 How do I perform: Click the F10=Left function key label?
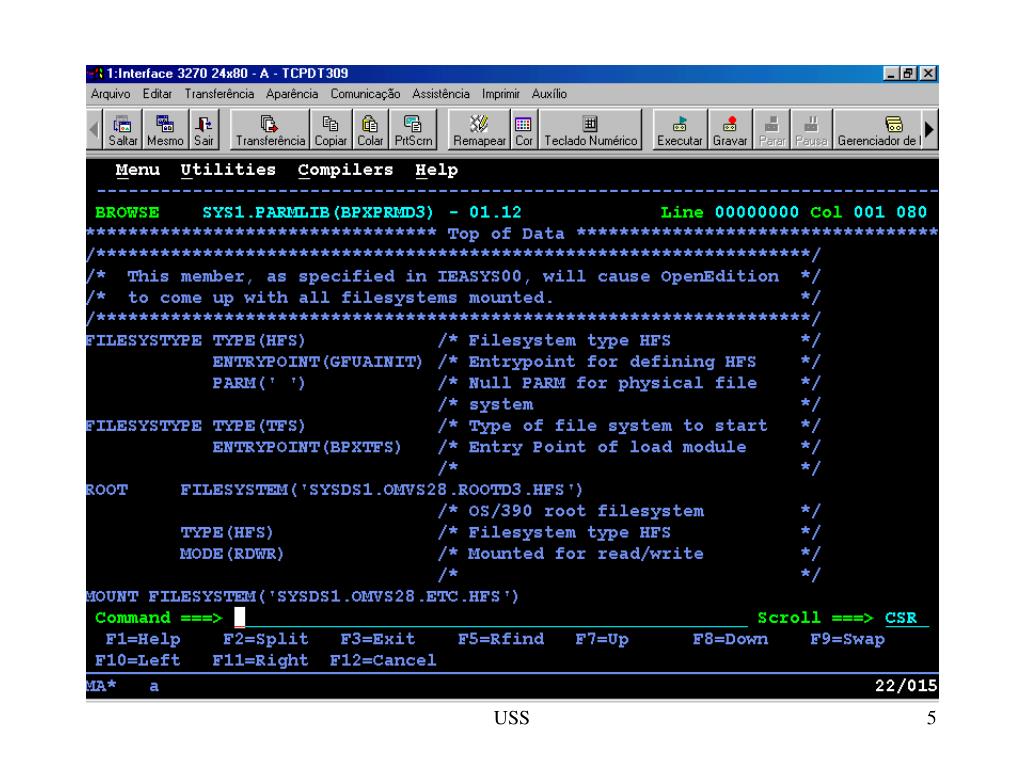[138, 660]
